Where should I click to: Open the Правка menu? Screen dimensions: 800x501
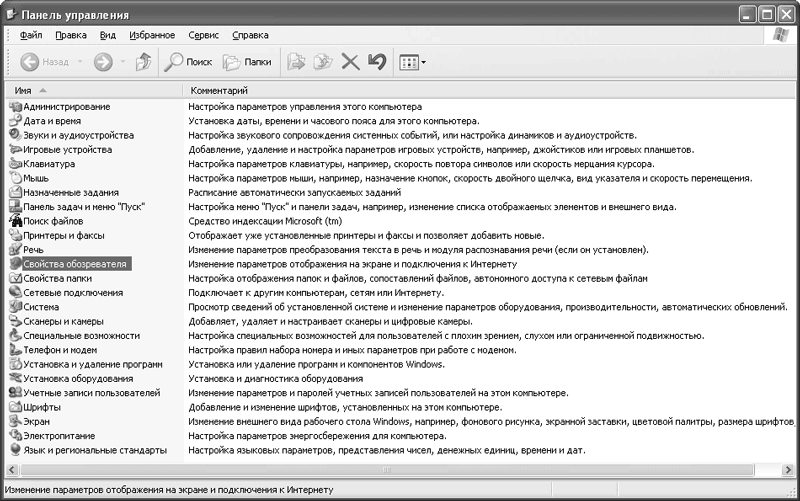[x=71, y=35]
